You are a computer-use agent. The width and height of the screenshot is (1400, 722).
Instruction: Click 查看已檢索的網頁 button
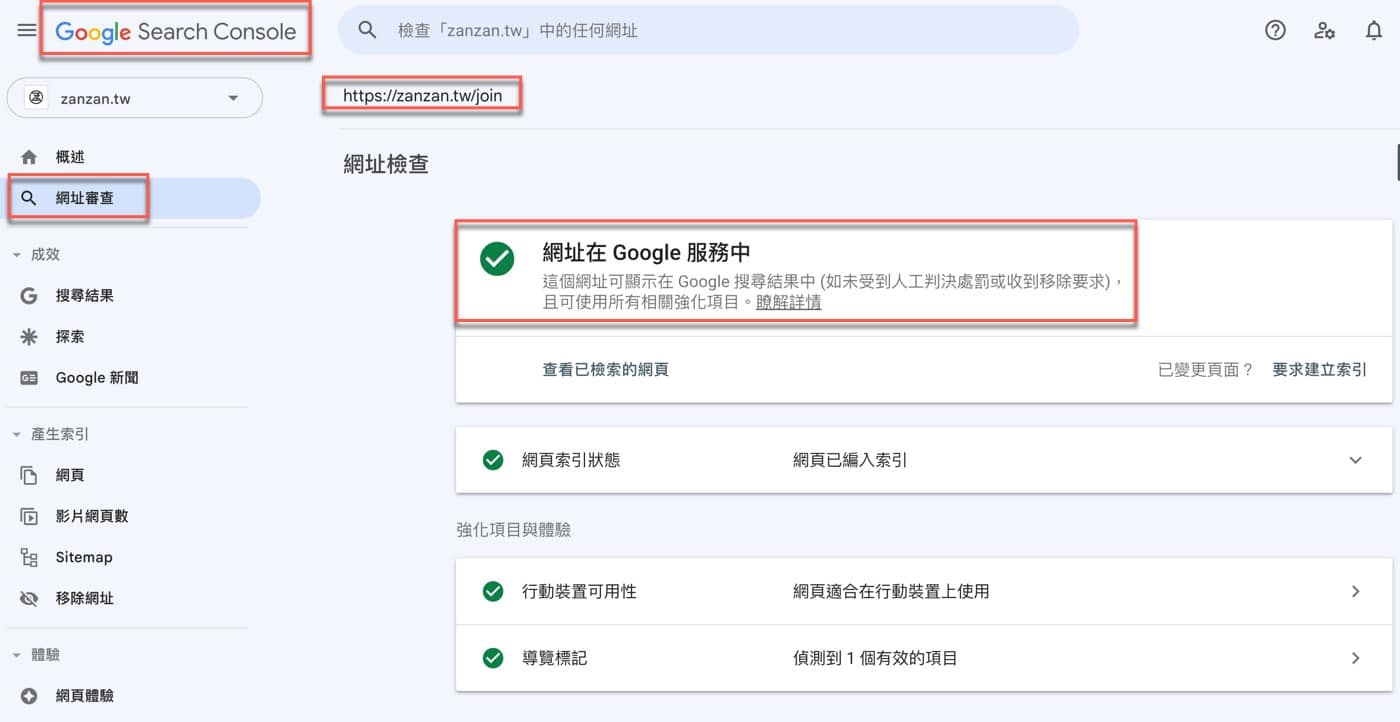[x=605, y=369]
